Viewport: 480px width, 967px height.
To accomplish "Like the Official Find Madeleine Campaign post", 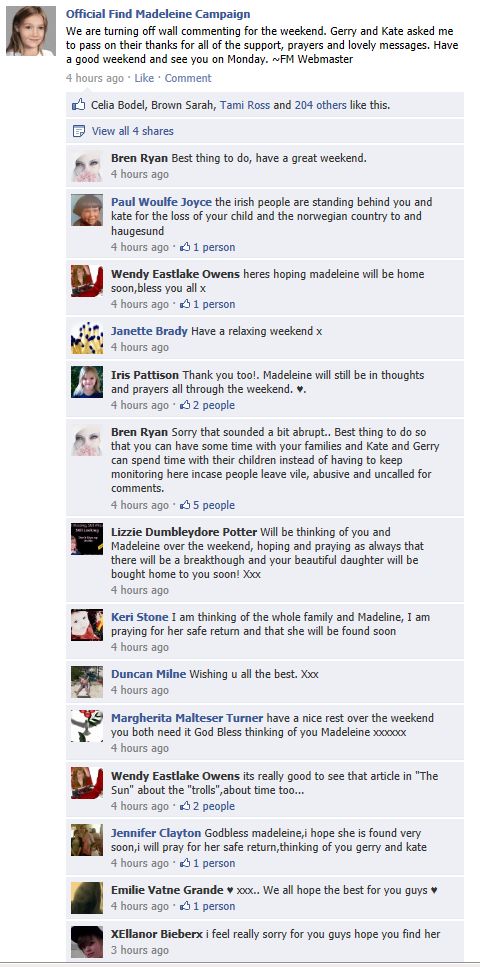I will point(144,78).
